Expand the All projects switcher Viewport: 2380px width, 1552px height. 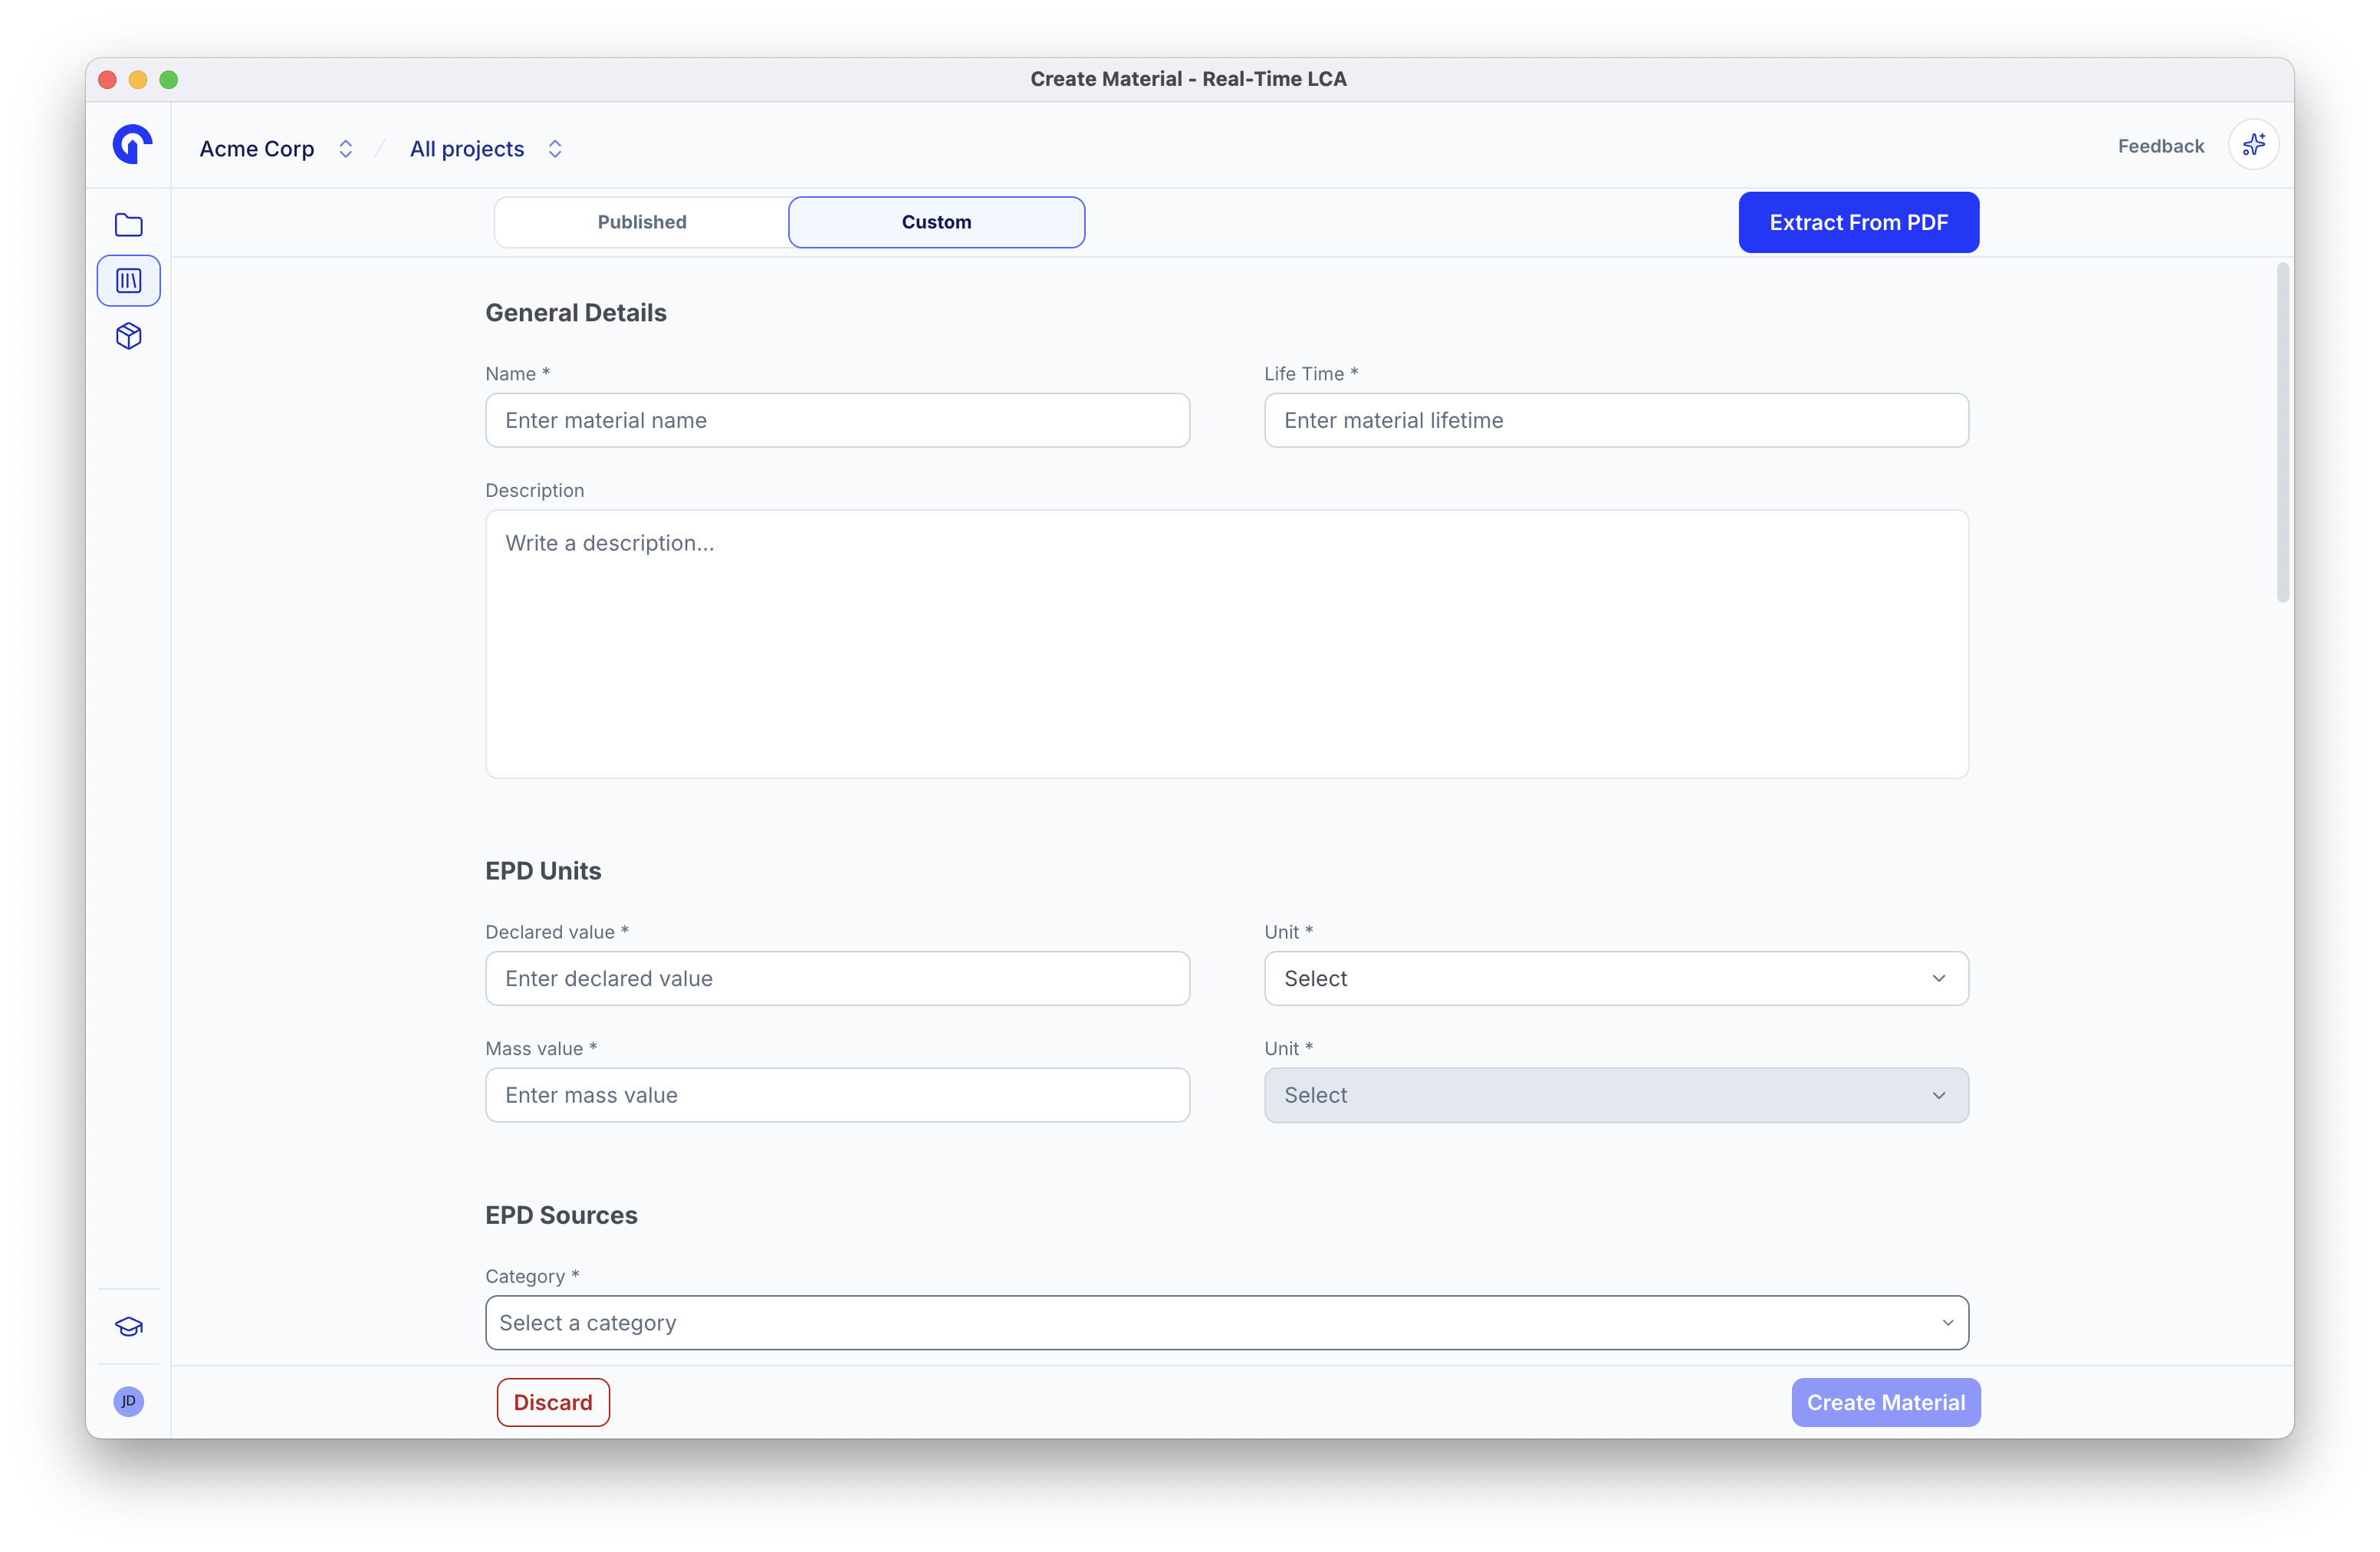click(555, 149)
